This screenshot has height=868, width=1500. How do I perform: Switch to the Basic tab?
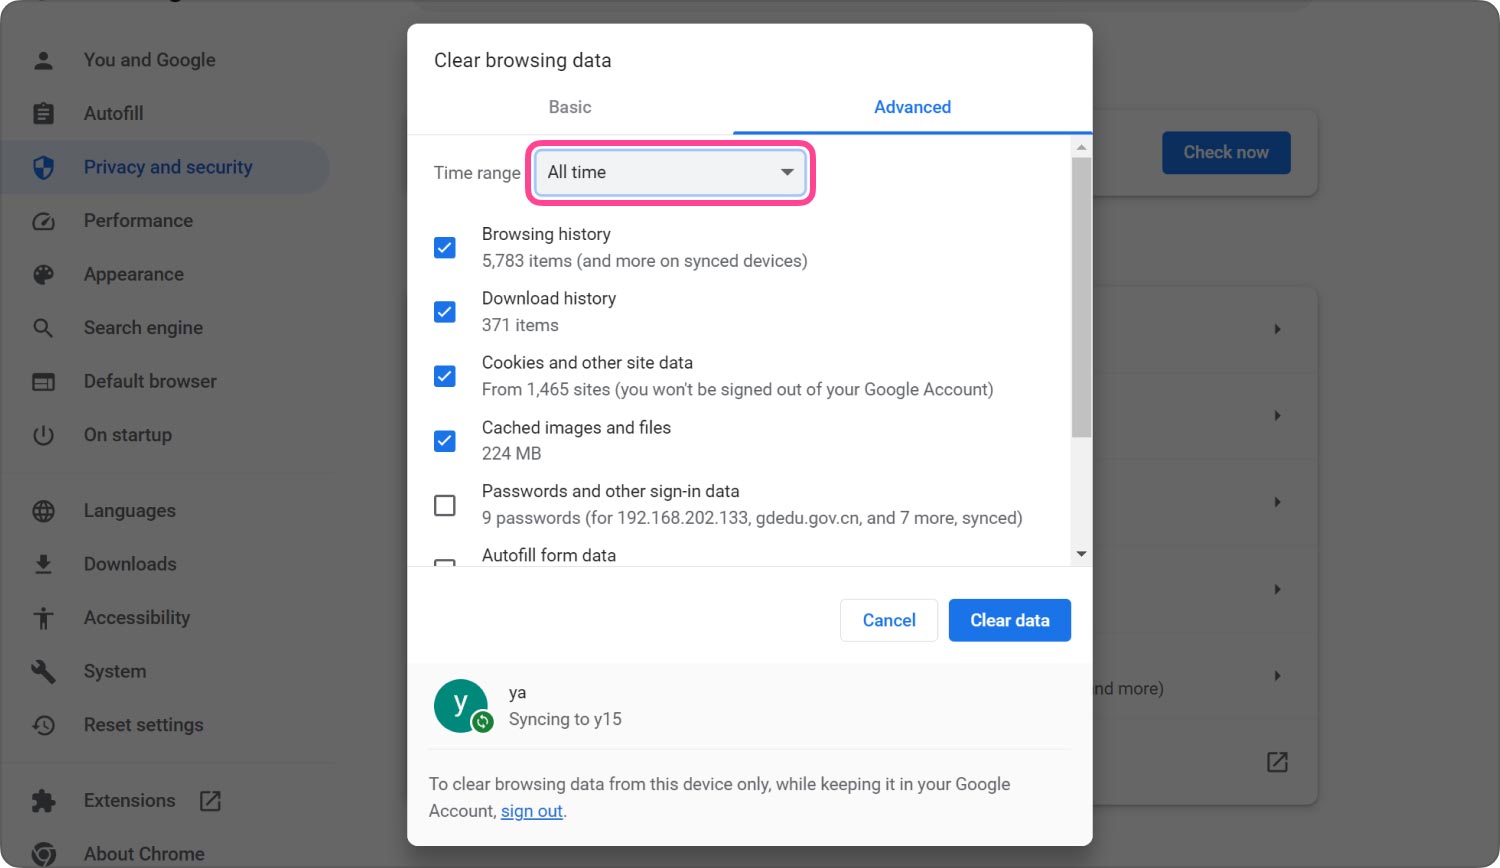coord(570,107)
